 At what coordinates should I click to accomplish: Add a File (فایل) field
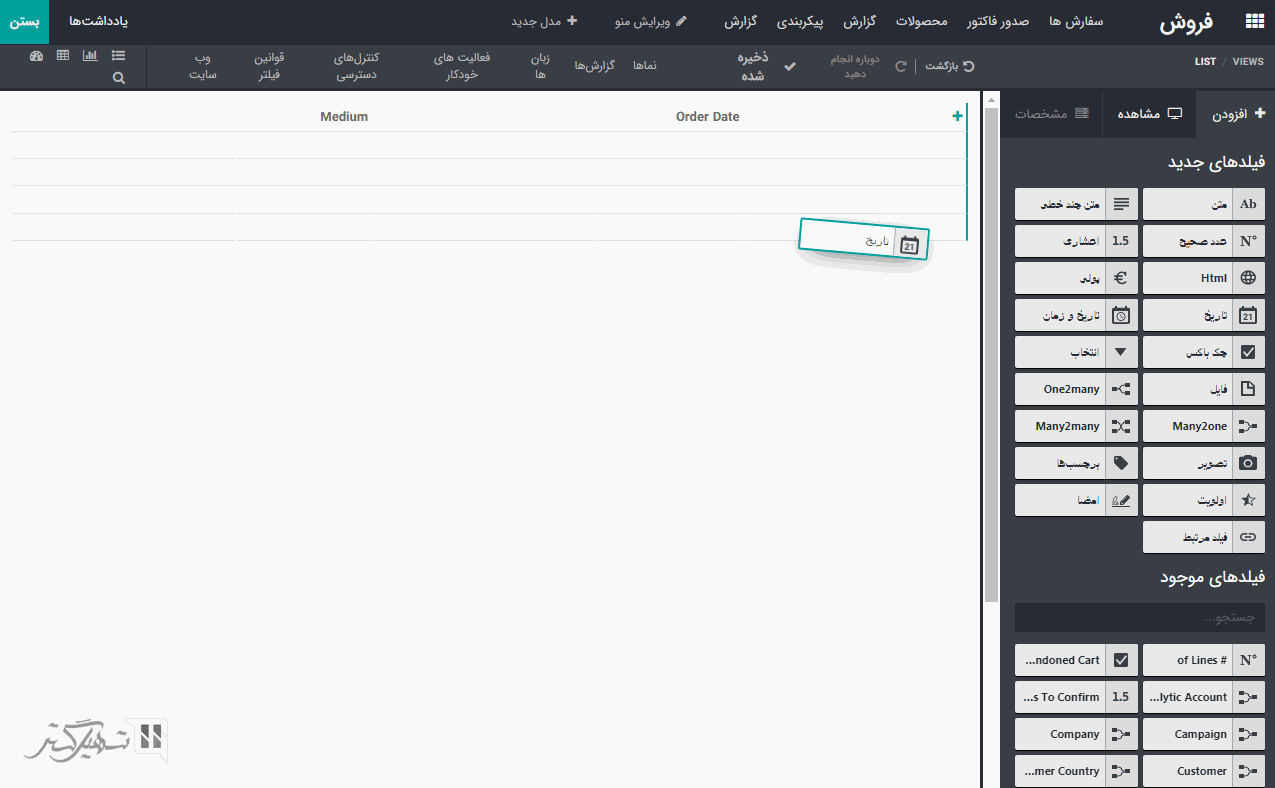(x=1204, y=389)
